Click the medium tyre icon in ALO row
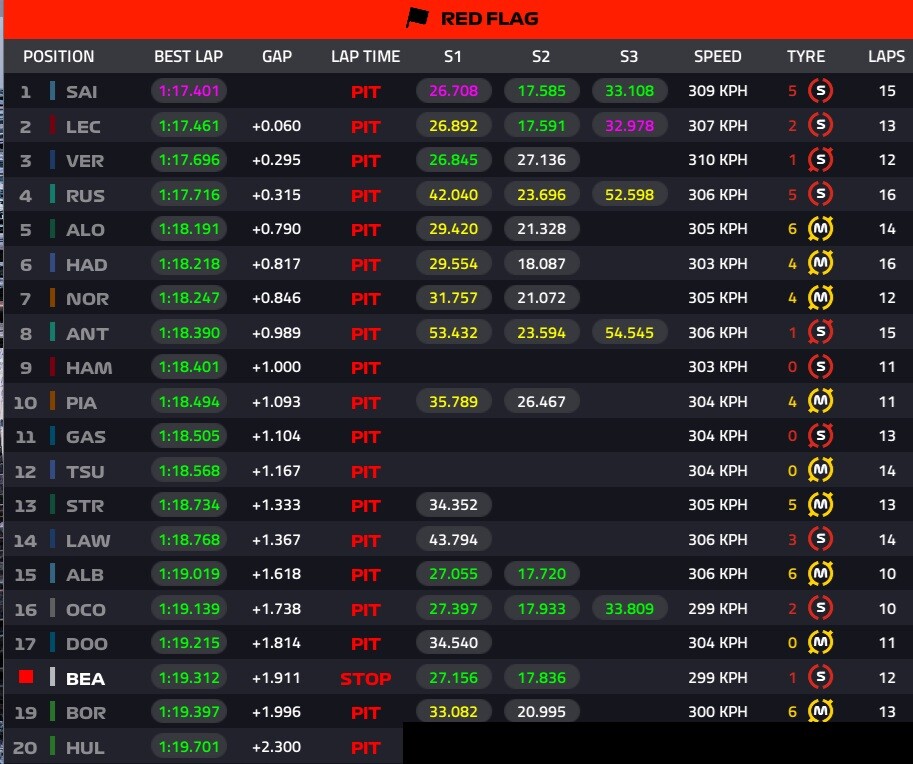This screenshot has width=913, height=764. [x=820, y=229]
